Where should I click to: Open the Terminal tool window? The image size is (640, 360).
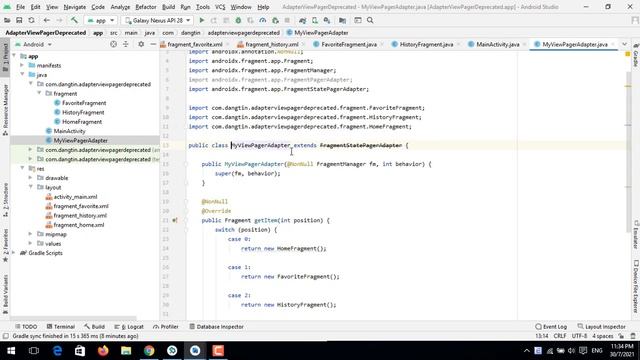61,327
